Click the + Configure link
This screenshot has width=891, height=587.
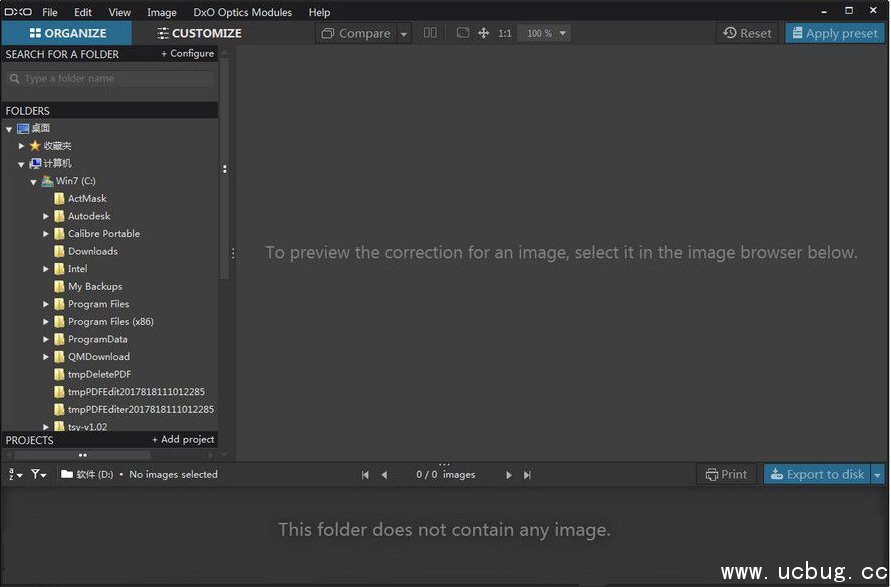[x=188, y=53]
